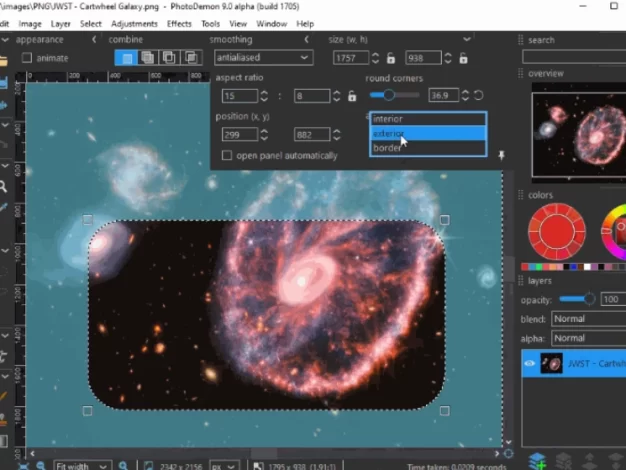The width and height of the screenshot is (626, 470).
Task: Choose exterior from the area list
Action: [428, 133]
